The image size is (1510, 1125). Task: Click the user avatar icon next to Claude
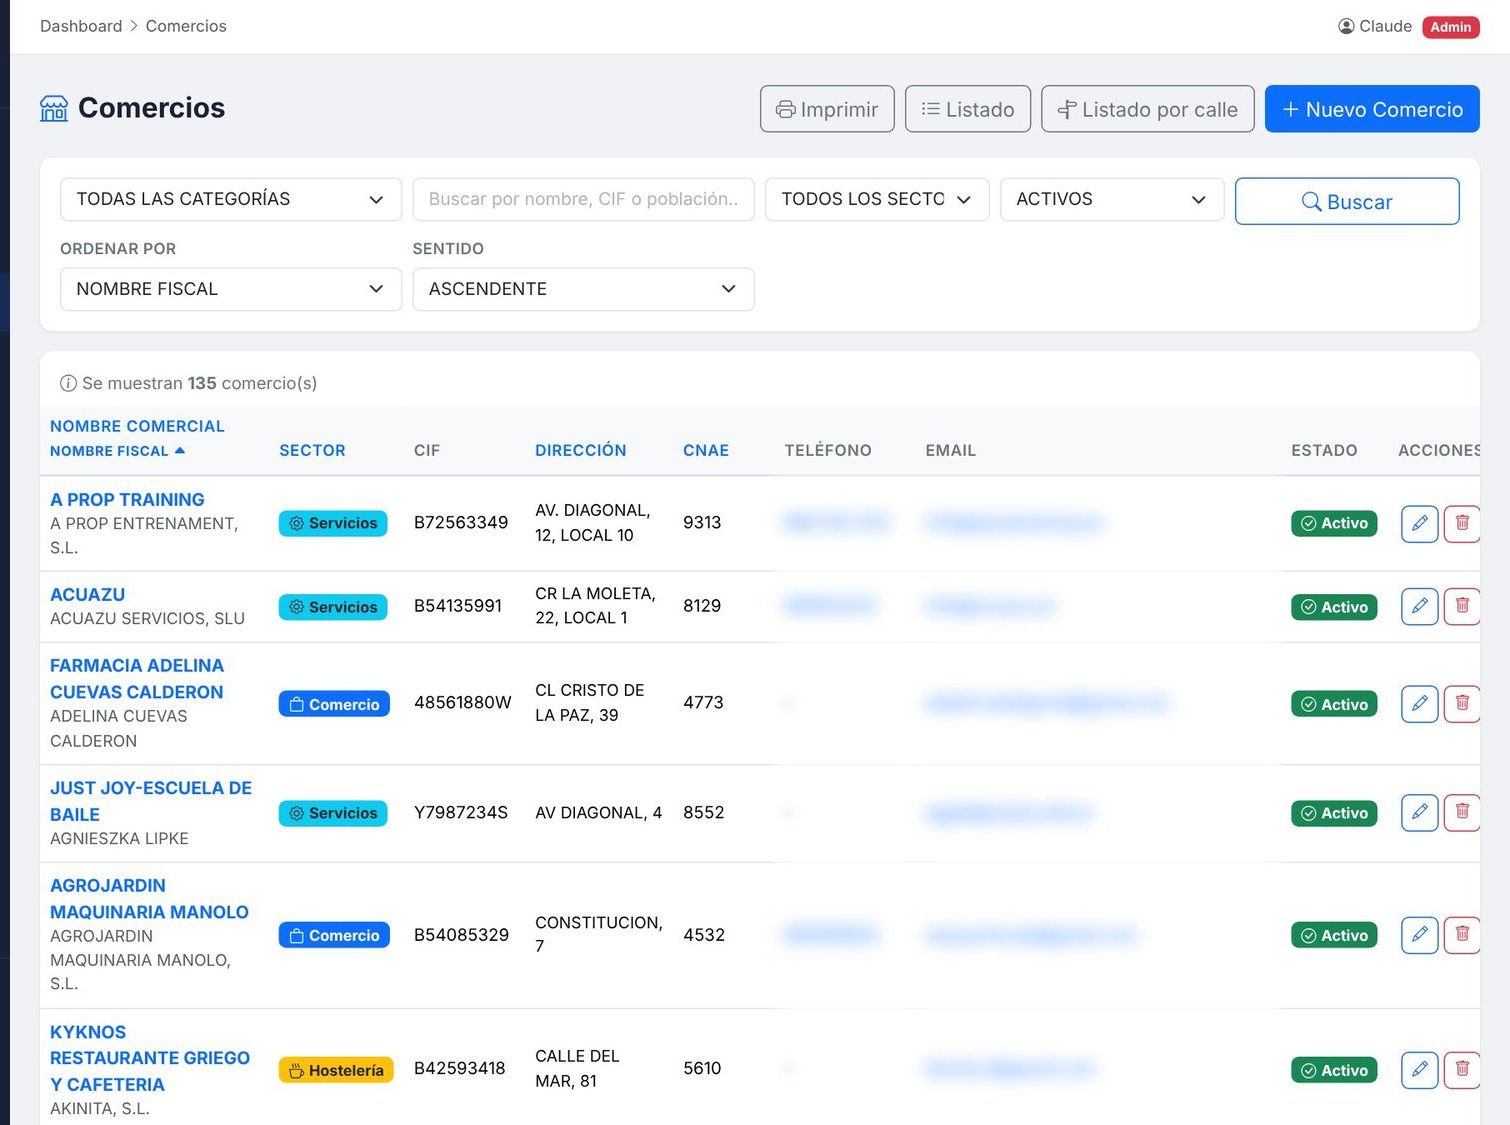coord(1346,26)
